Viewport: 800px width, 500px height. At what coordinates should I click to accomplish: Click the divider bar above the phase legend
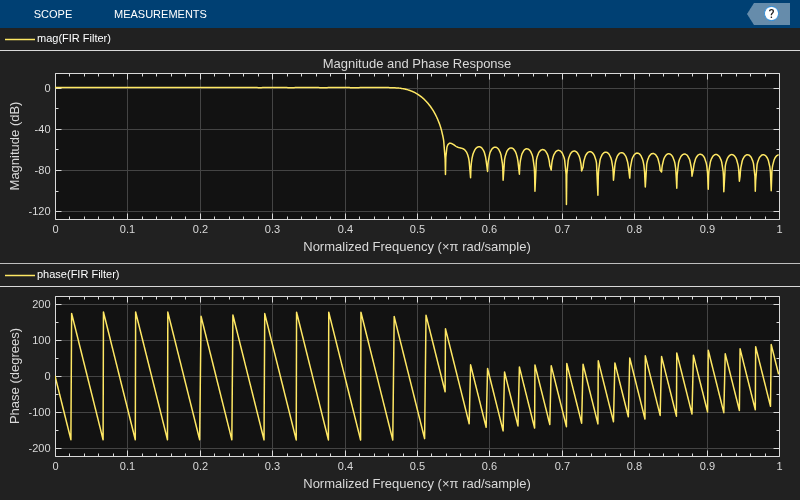(400, 263)
